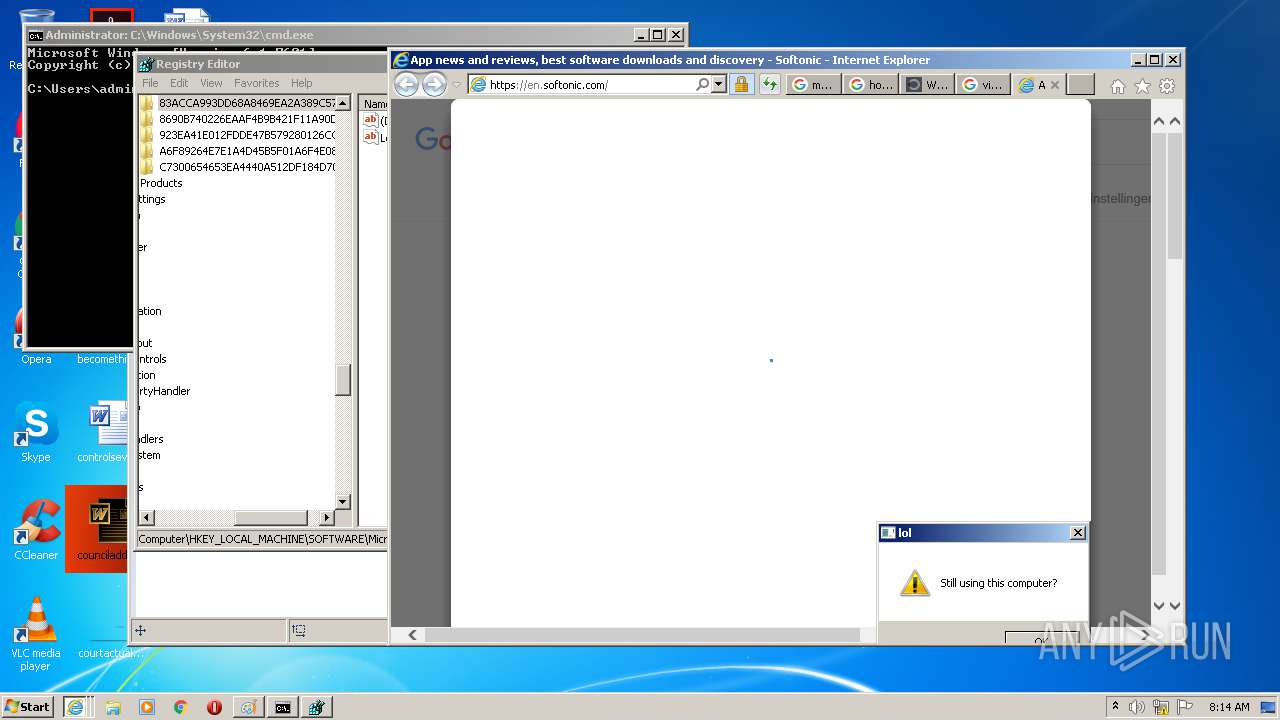Open the address bar autocomplete dropdown arrow
Image resolution: width=1280 pixels, height=720 pixels.
click(x=718, y=85)
